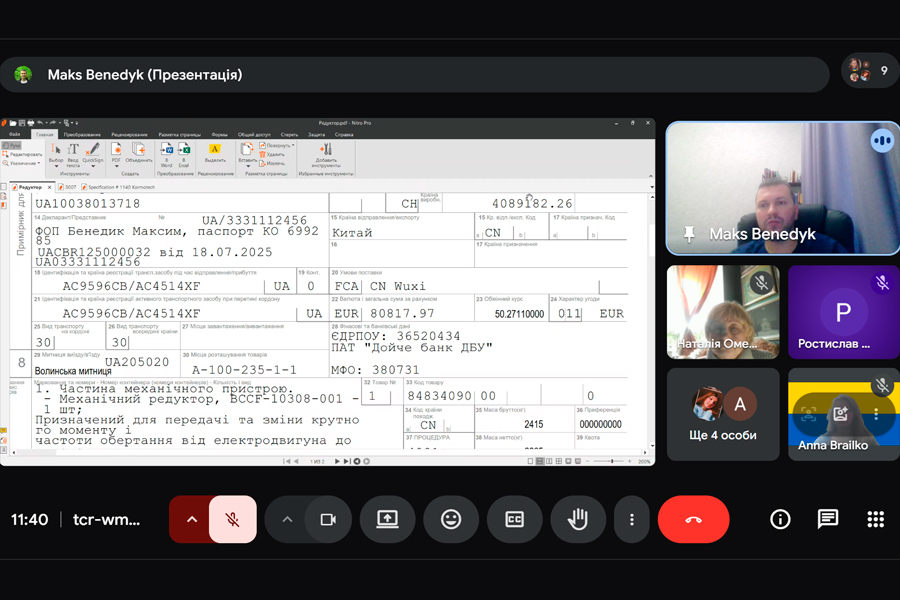Image resolution: width=900 pixels, height=600 pixels.
Task: Open options dots on Anna Brailko tile
Action: point(876,413)
